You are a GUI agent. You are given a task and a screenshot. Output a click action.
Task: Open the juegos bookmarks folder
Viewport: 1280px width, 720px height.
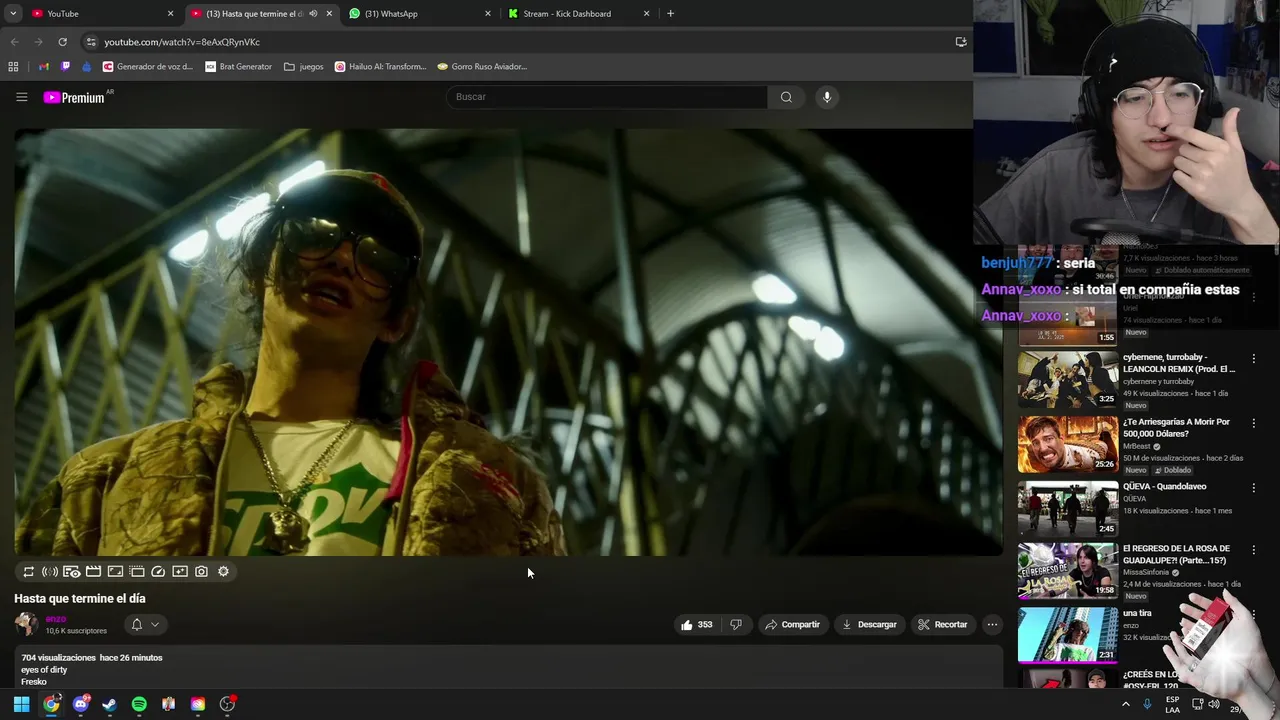pyautogui.click(x=304, y=67)
